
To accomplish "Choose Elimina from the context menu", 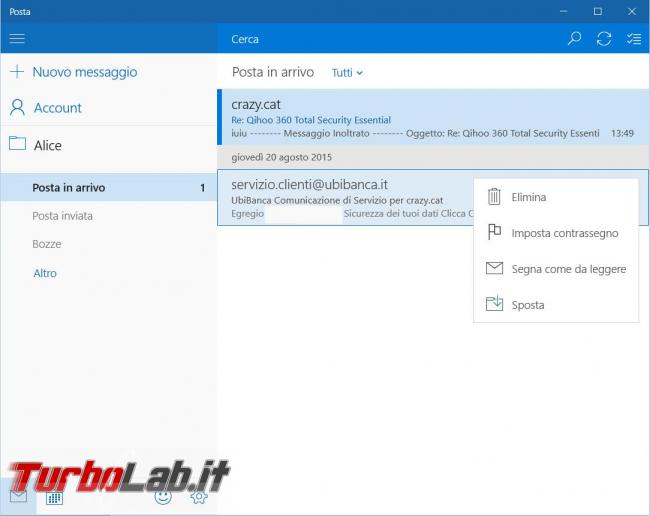I will point(555,197).
